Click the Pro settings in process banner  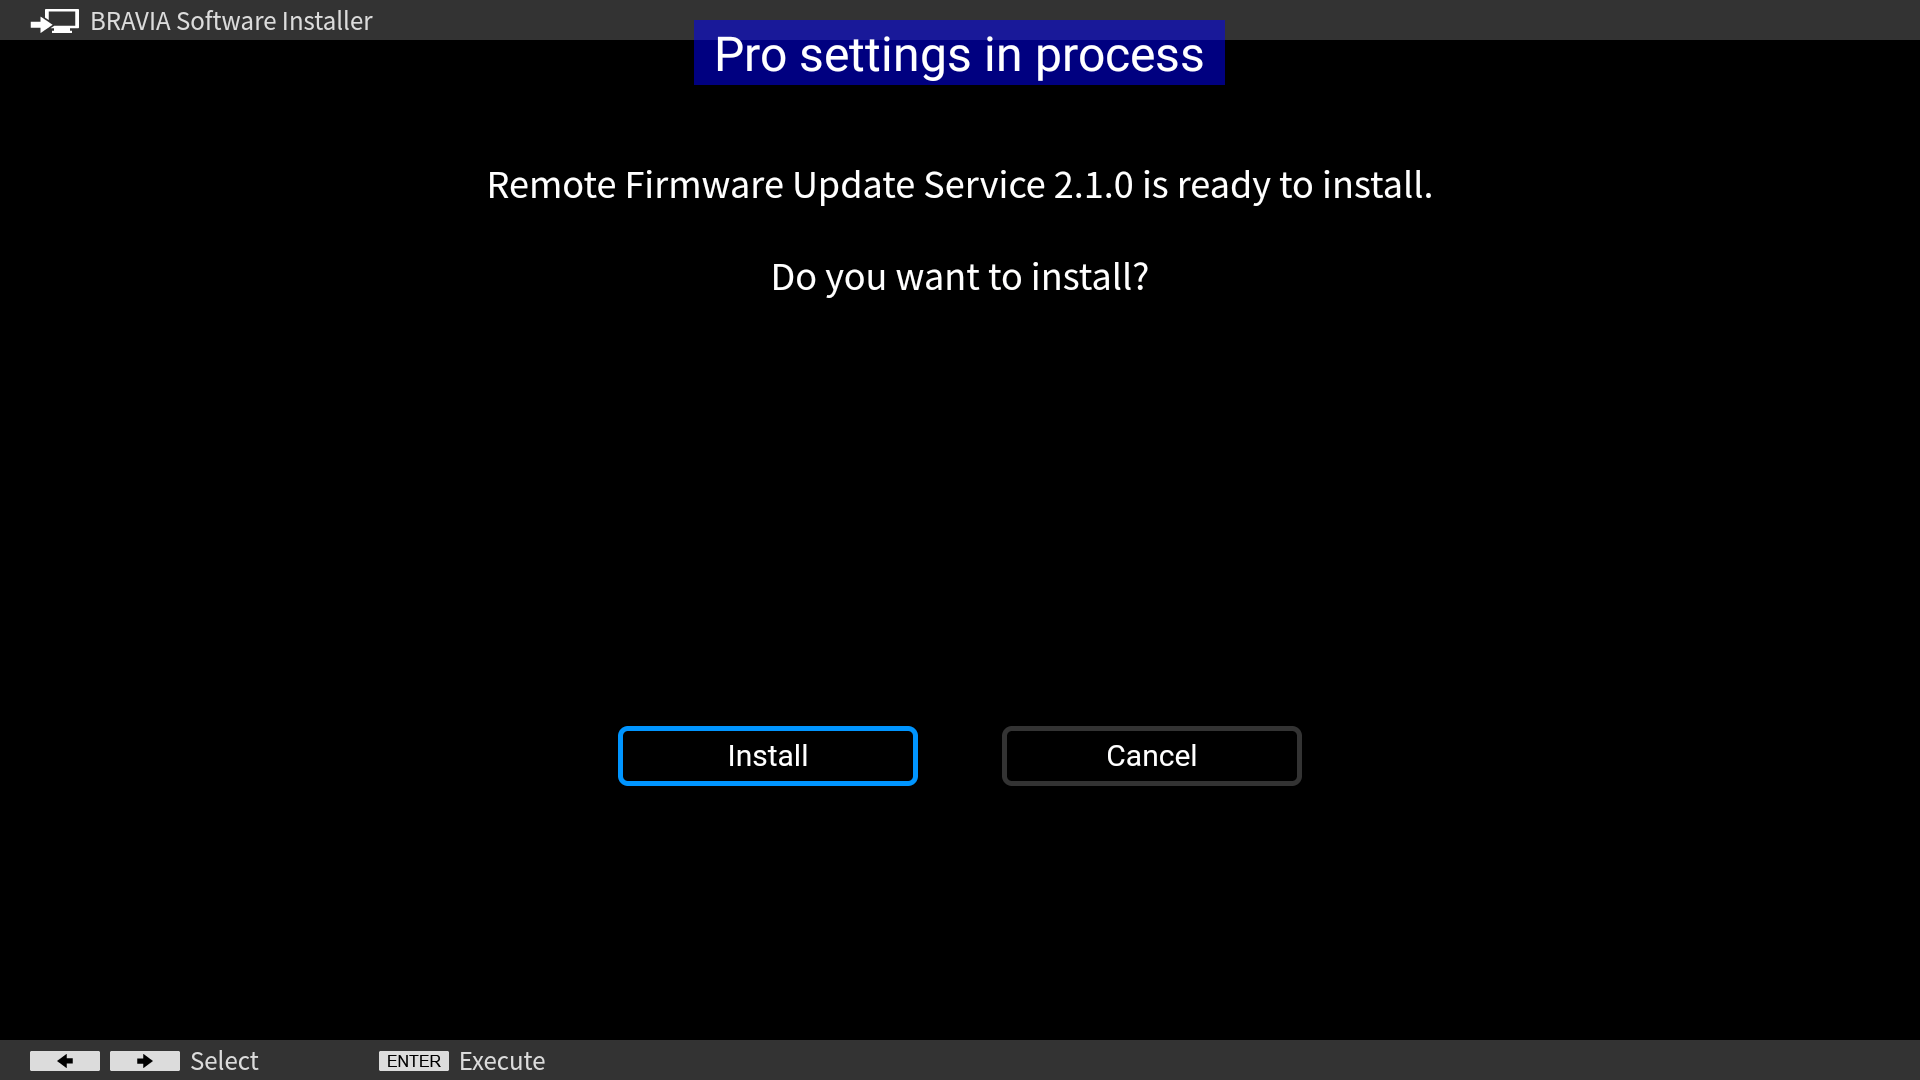[x=959, y=53]
